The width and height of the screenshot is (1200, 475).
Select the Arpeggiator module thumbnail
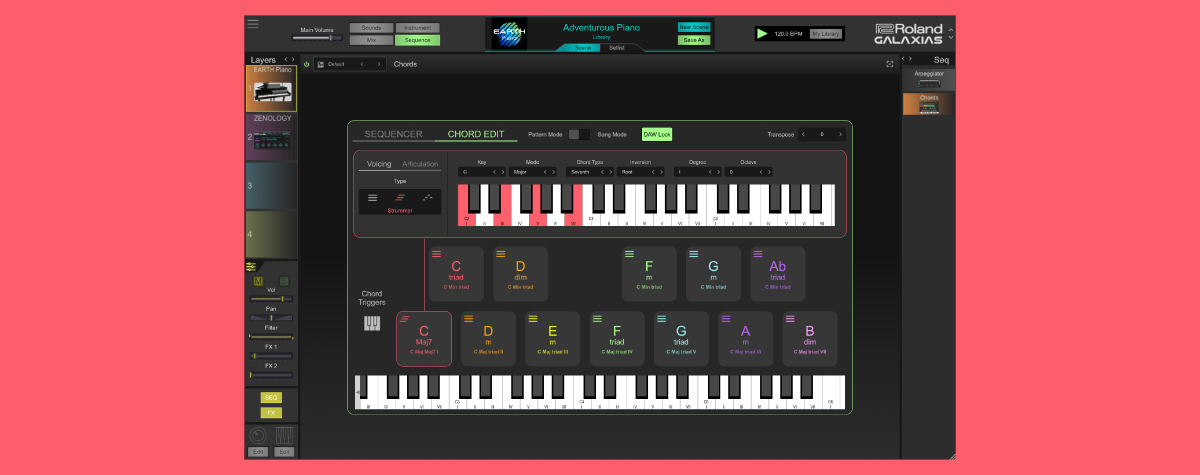[928, 80]
